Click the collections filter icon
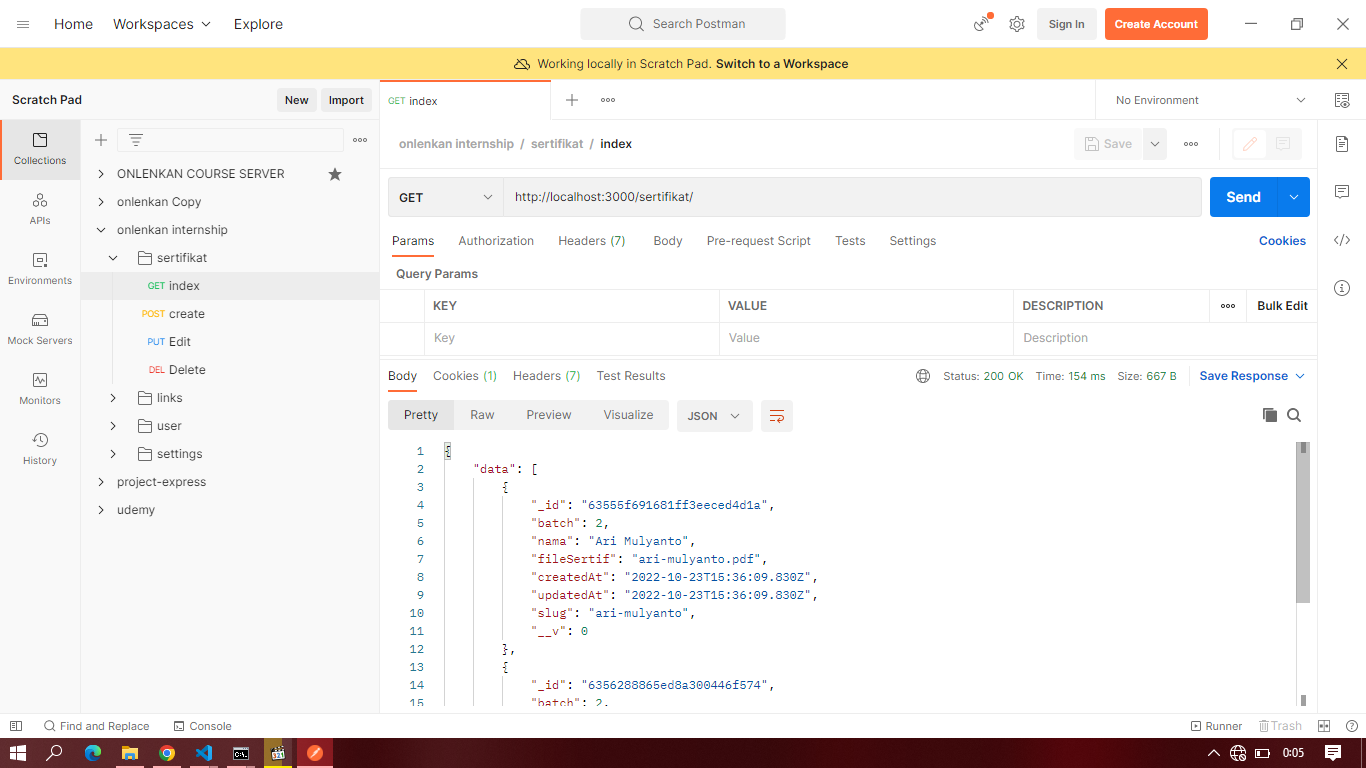The height and width of the screenshot is (768, 1366). [x=136, y=140]
